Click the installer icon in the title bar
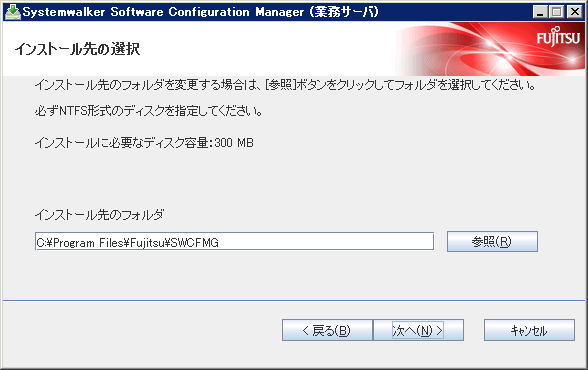This screenshot has width=588, height=370. pos(12,12)
